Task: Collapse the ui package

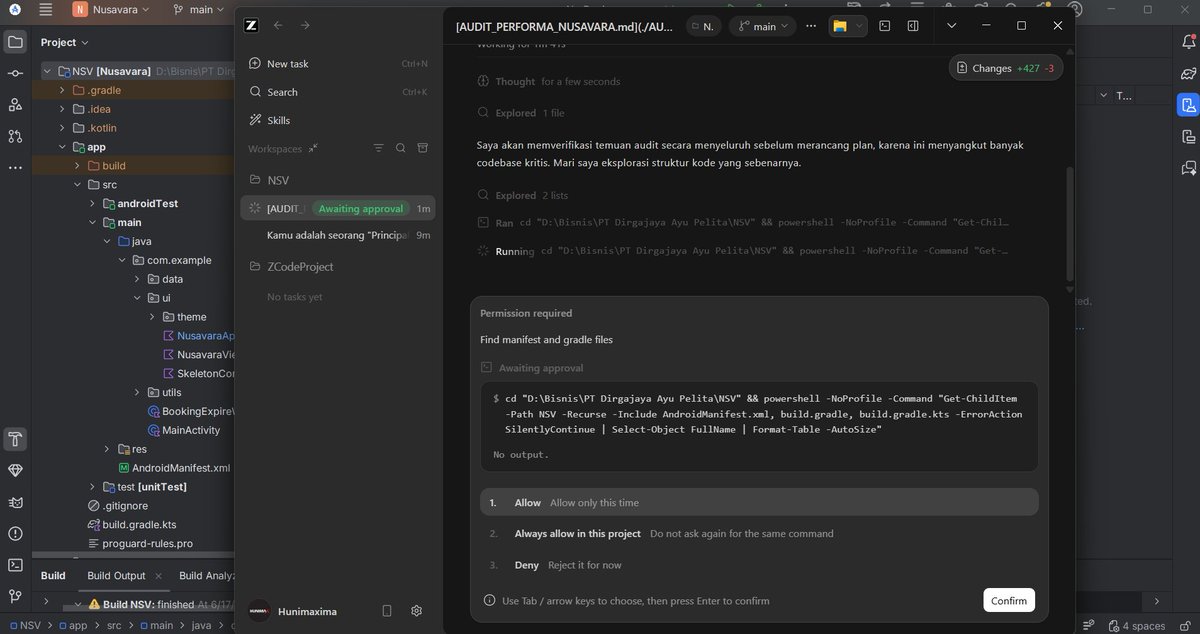Action: (137, 298)
